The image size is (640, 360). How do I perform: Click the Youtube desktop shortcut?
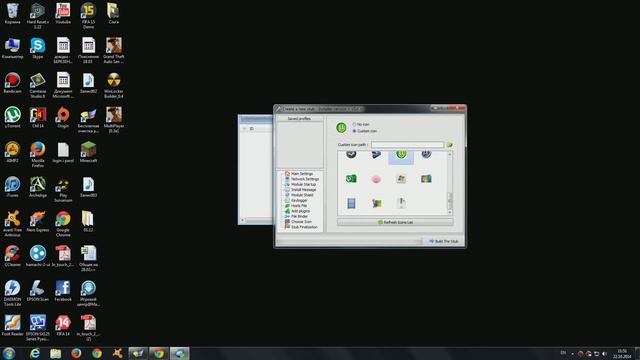pyautogui.click(x=63, y=13)
